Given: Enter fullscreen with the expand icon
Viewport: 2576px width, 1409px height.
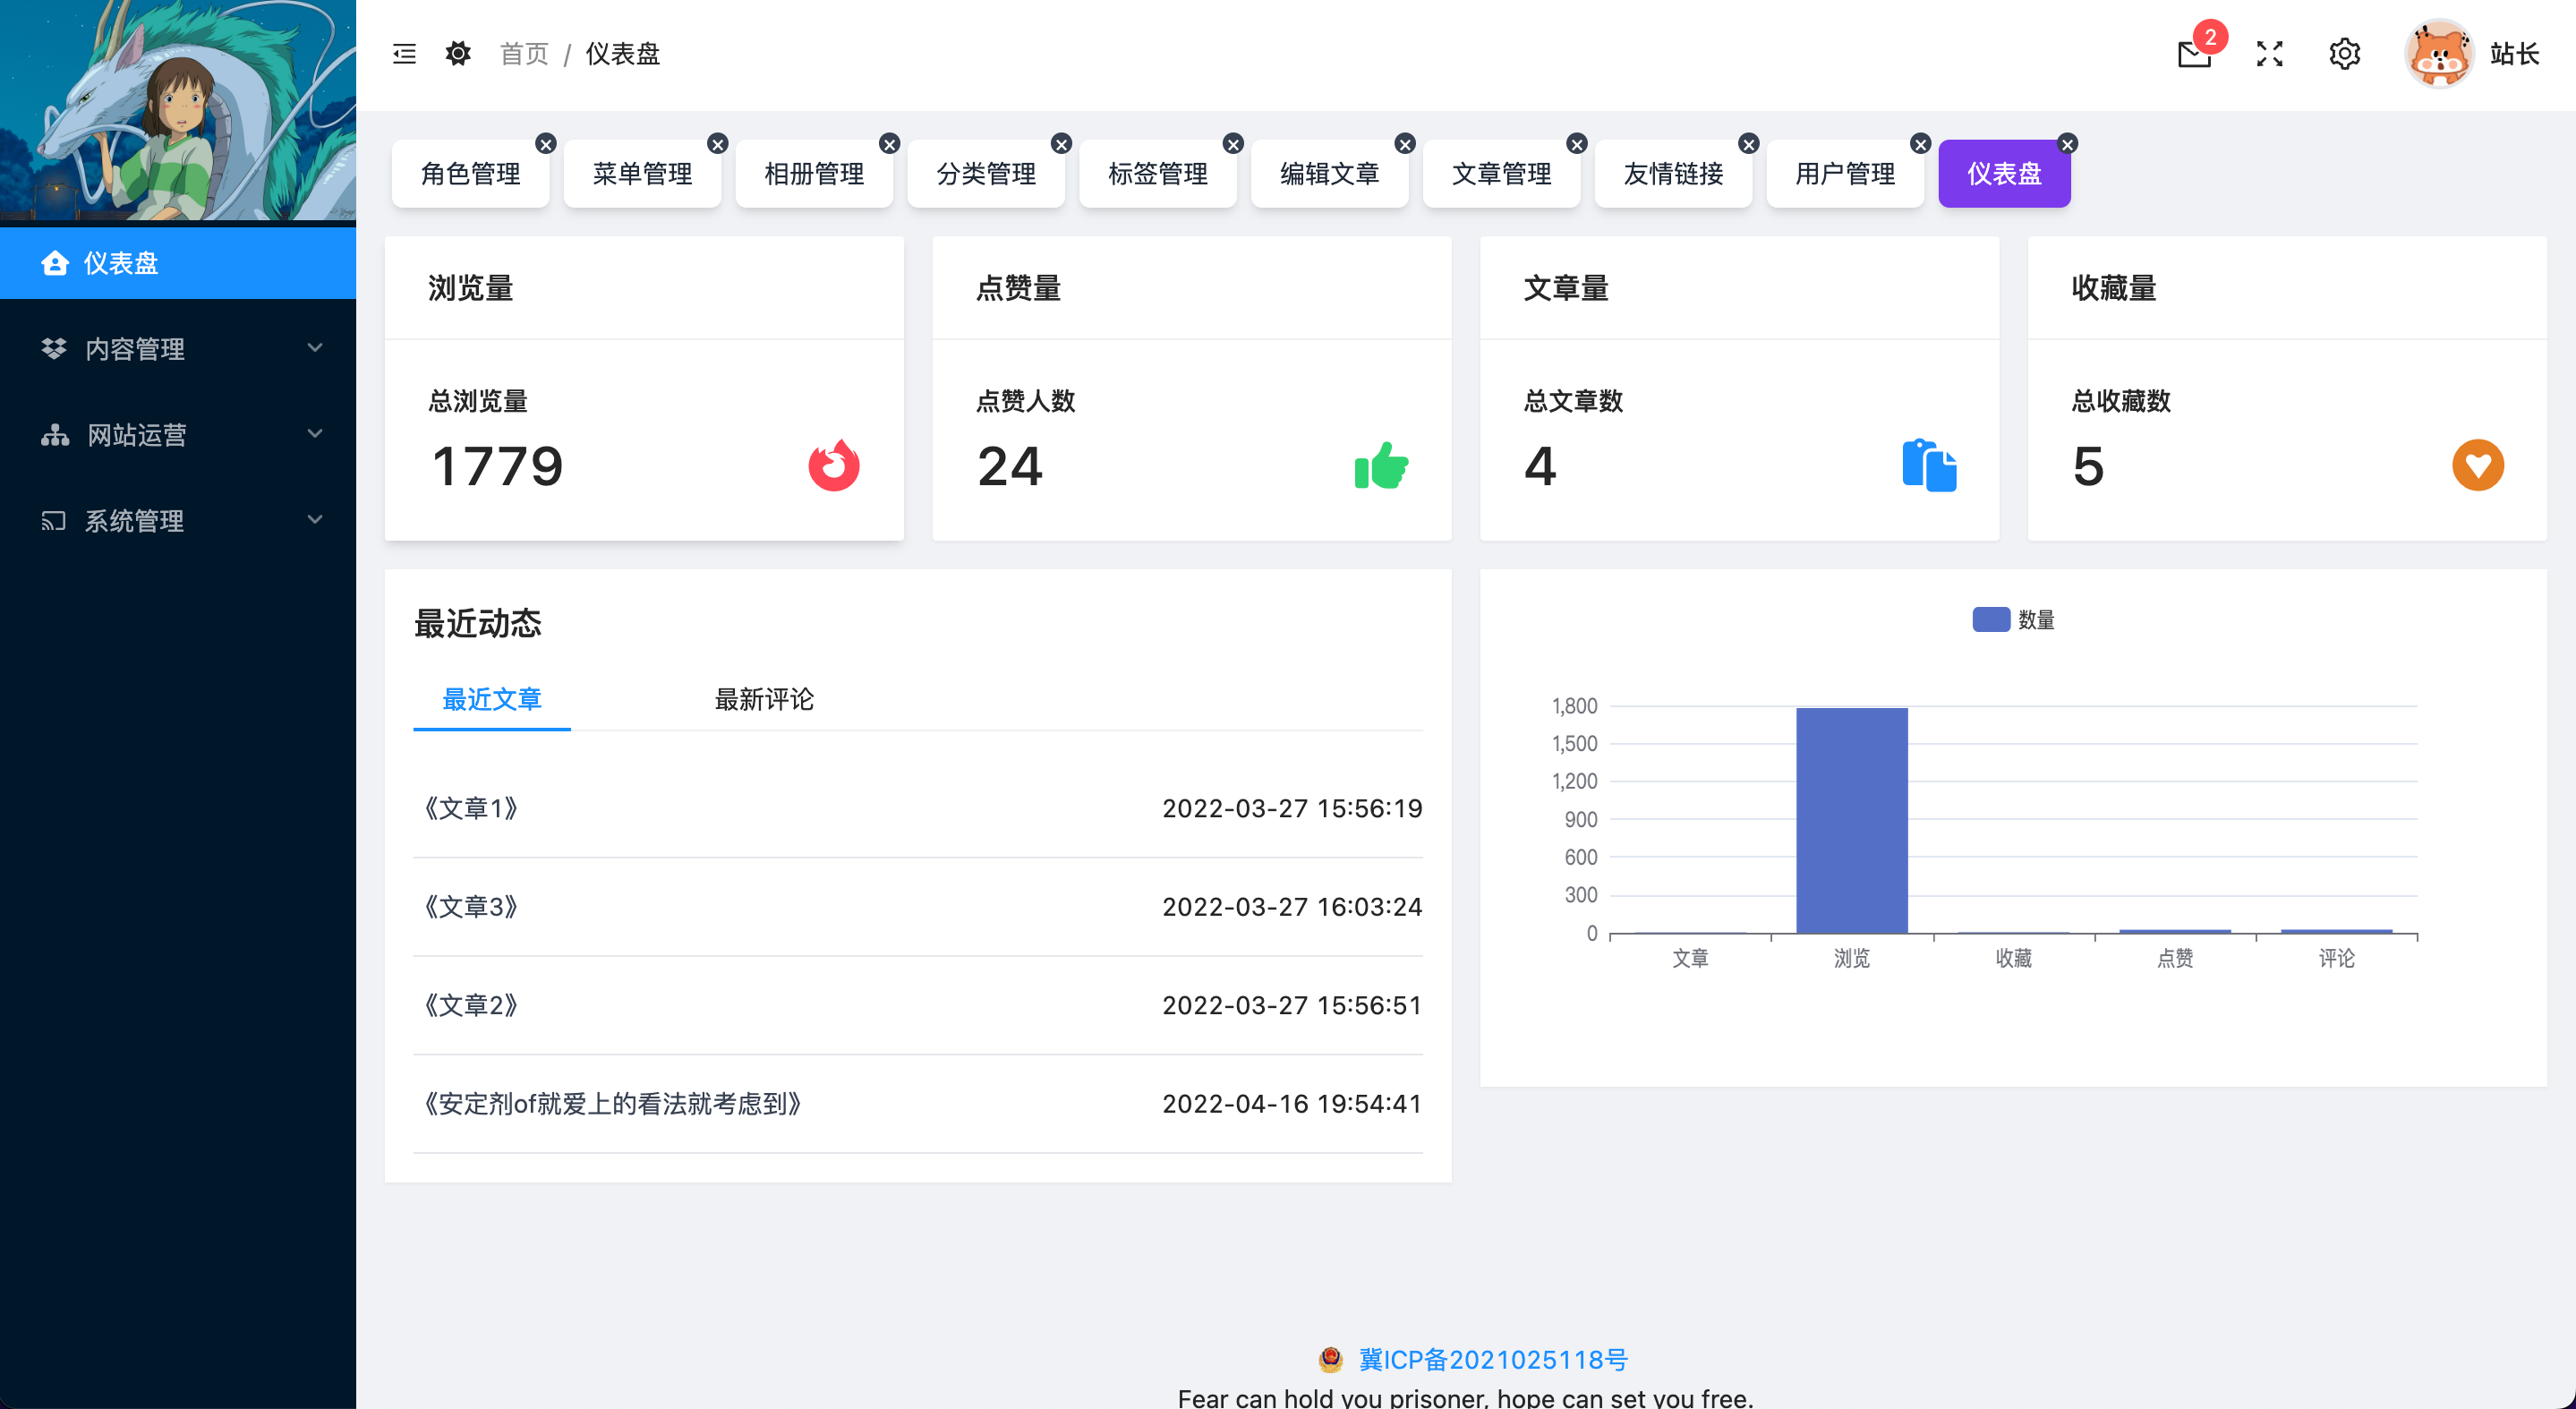Looking at the screenshot, I should (2269, 54).
